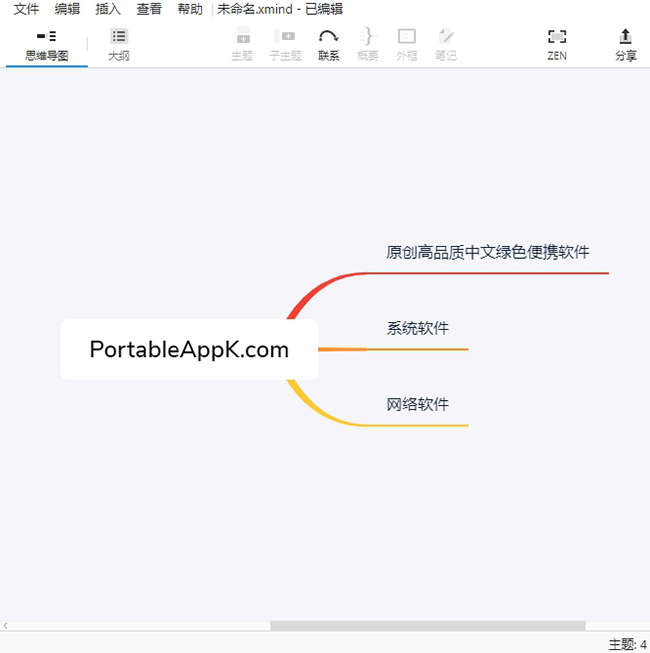Click the 子主题 add subtopic icon
650x653 pixels.
[x=285, y=37]
